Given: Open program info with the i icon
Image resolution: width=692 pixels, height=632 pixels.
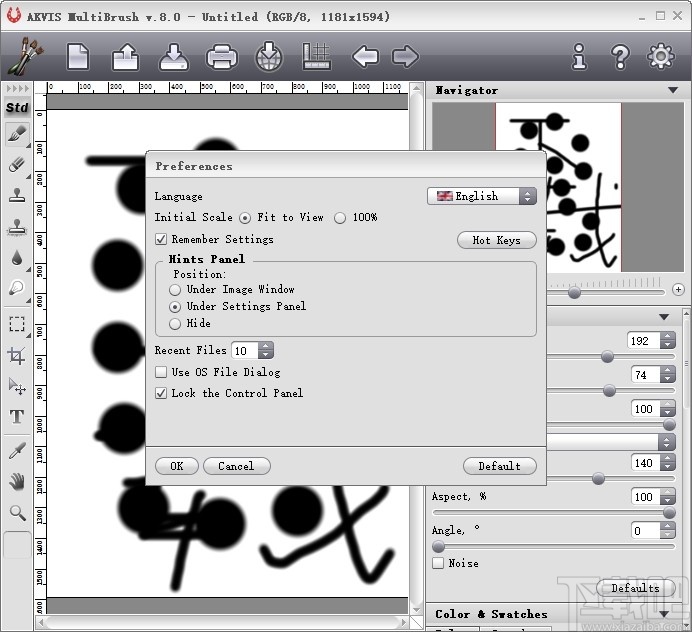Looking at the screenshot, I should pyautogui.click(x=579, y=56).
